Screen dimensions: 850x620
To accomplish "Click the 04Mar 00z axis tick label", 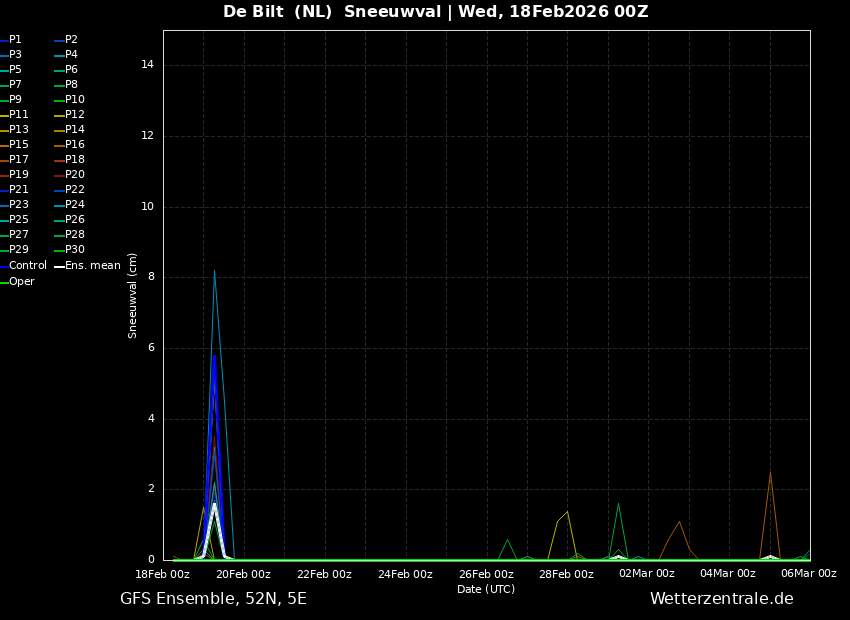I will tap(727, 574).
